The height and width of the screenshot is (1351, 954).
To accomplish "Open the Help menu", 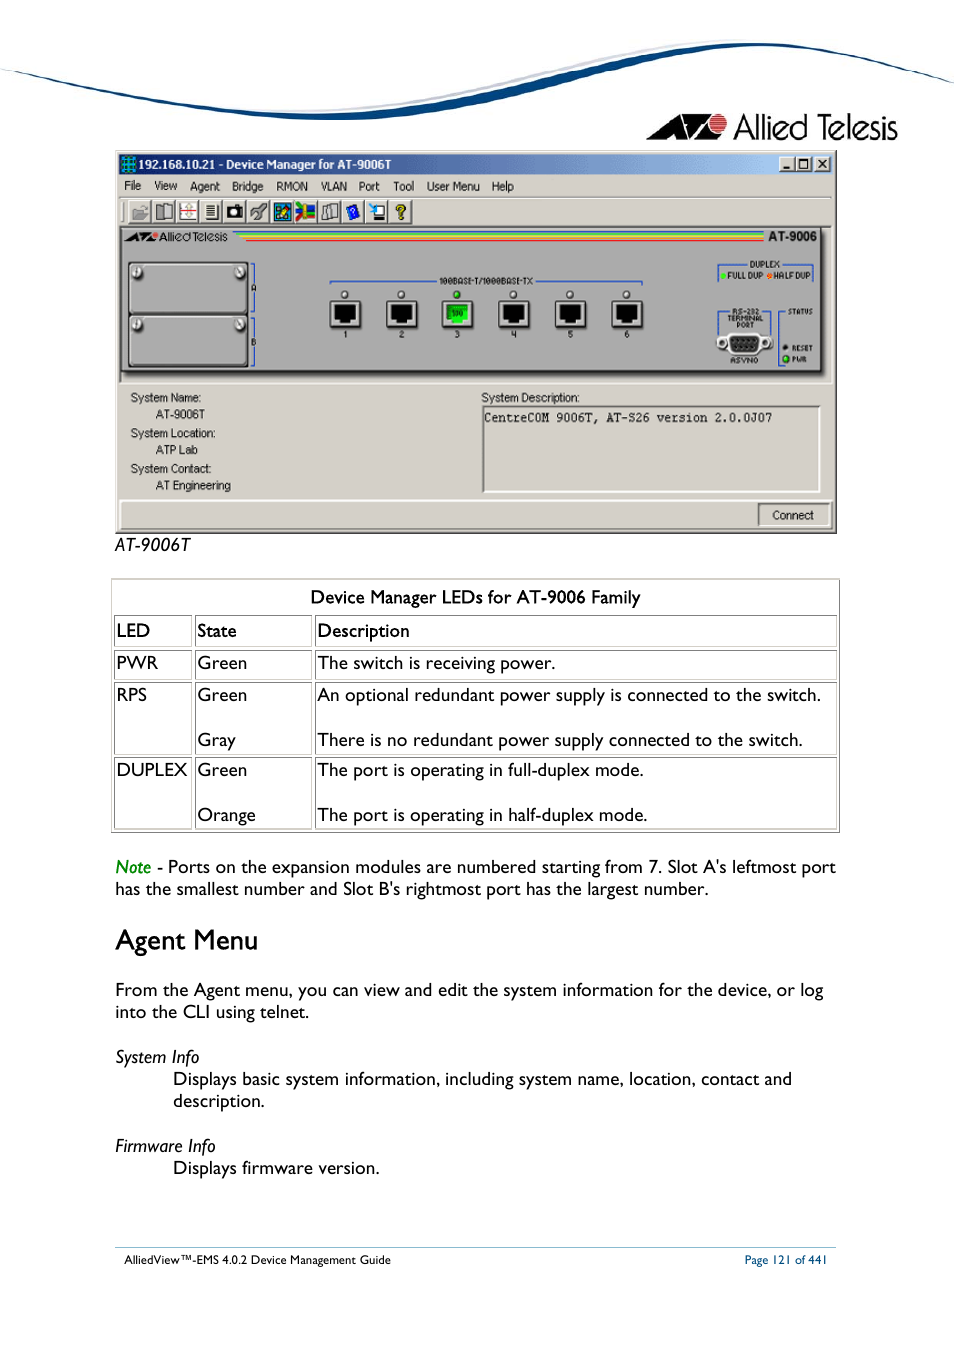I will pyautogui.click(x=502, y=186).
